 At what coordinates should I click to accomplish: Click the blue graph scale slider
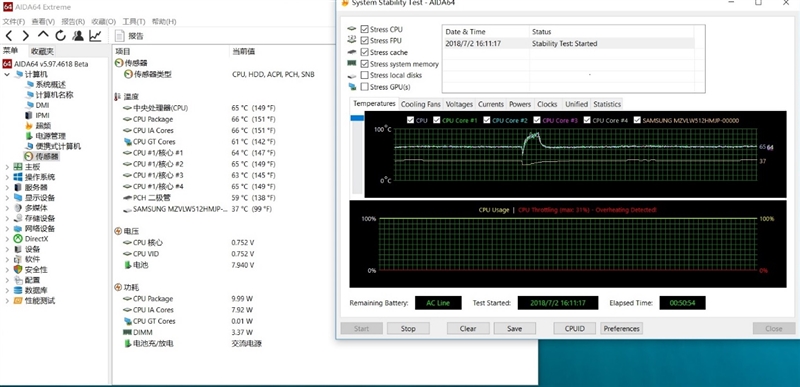click(357, 118)
